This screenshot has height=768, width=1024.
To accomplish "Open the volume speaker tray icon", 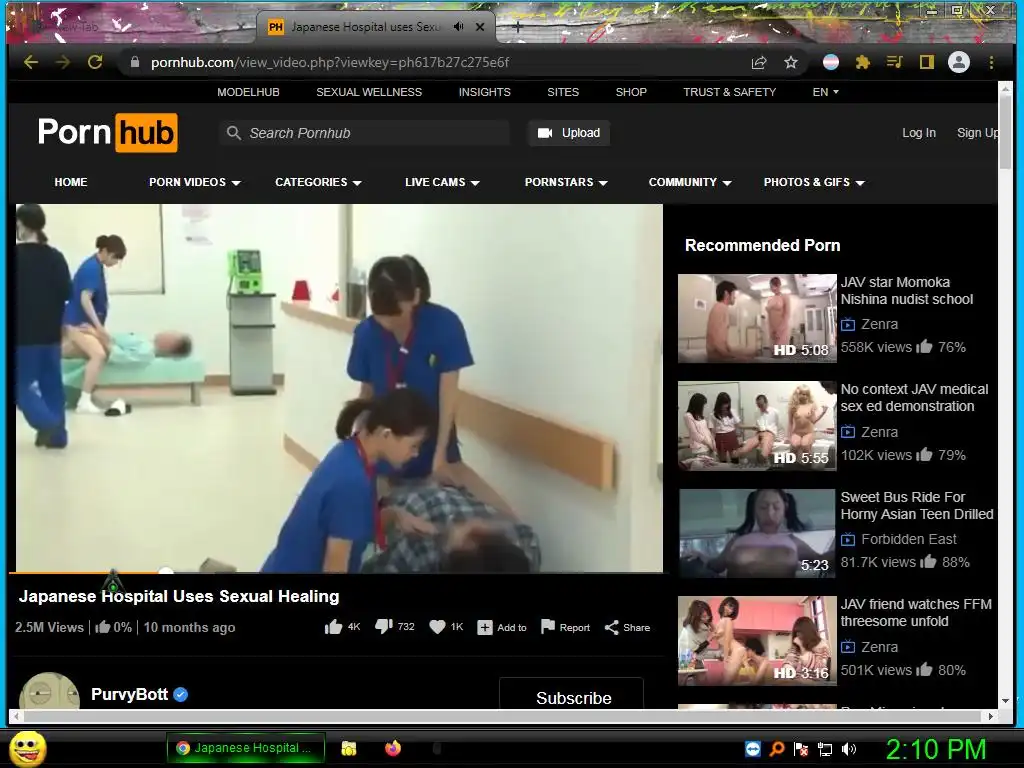I will click(x=849, y=749).
